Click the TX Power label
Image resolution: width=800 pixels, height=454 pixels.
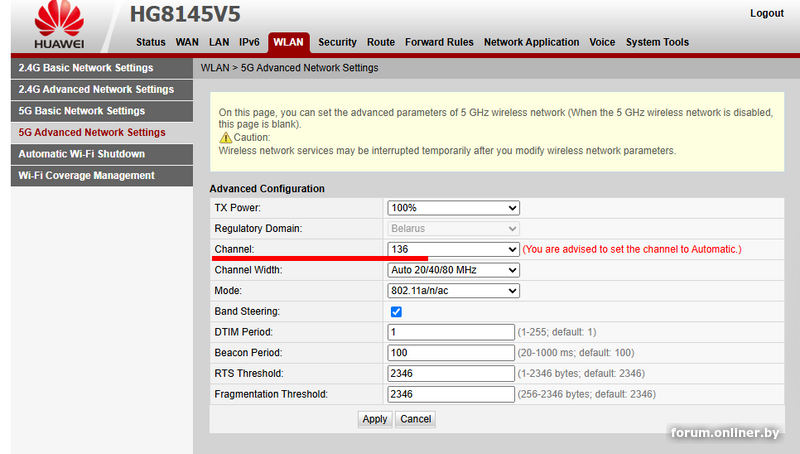pyautogui.click(x=237, y=208)
